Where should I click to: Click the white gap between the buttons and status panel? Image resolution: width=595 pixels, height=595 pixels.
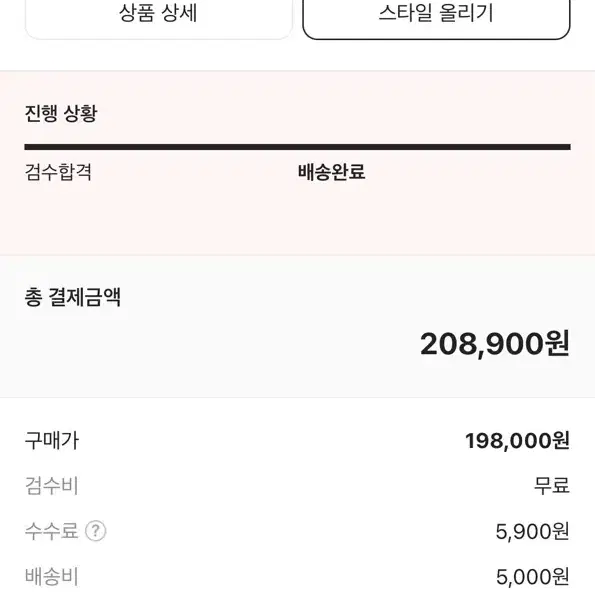click(298, 55)
